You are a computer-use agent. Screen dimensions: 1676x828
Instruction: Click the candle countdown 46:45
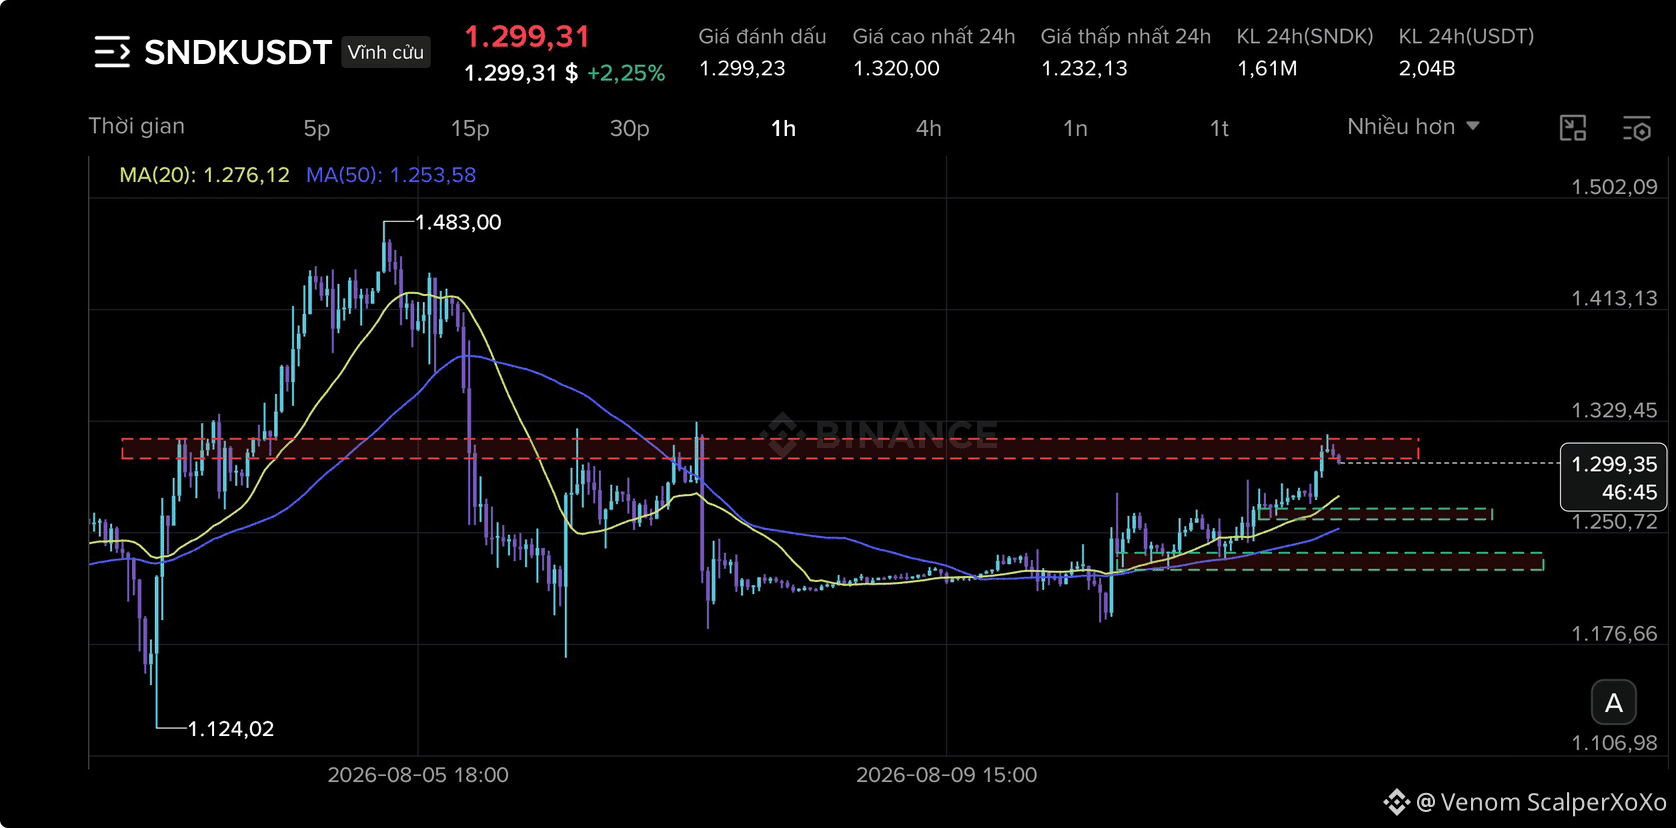click(x=1630, y=492)
